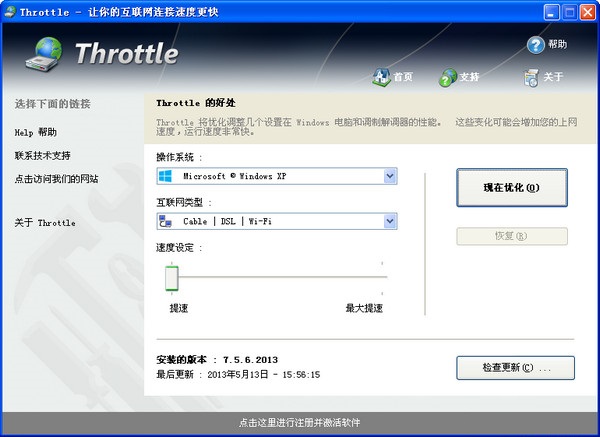Click the 现在优化 (O) button
This screenshot has height=437, width=600.
point(512,188)
